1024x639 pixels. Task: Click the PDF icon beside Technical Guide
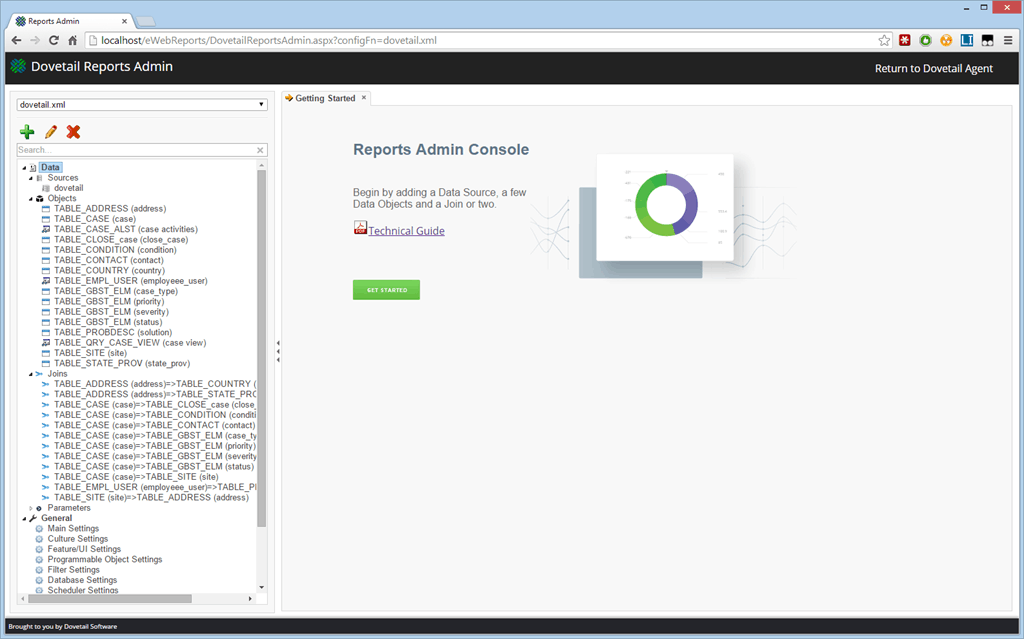coord(360,227)
